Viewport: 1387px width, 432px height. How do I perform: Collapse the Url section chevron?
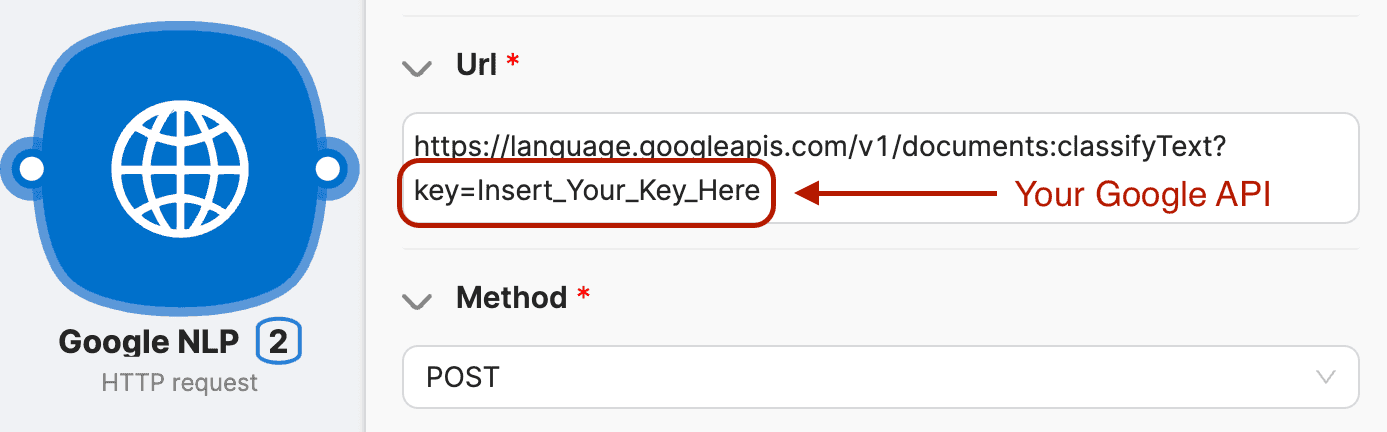click(416, 68)
